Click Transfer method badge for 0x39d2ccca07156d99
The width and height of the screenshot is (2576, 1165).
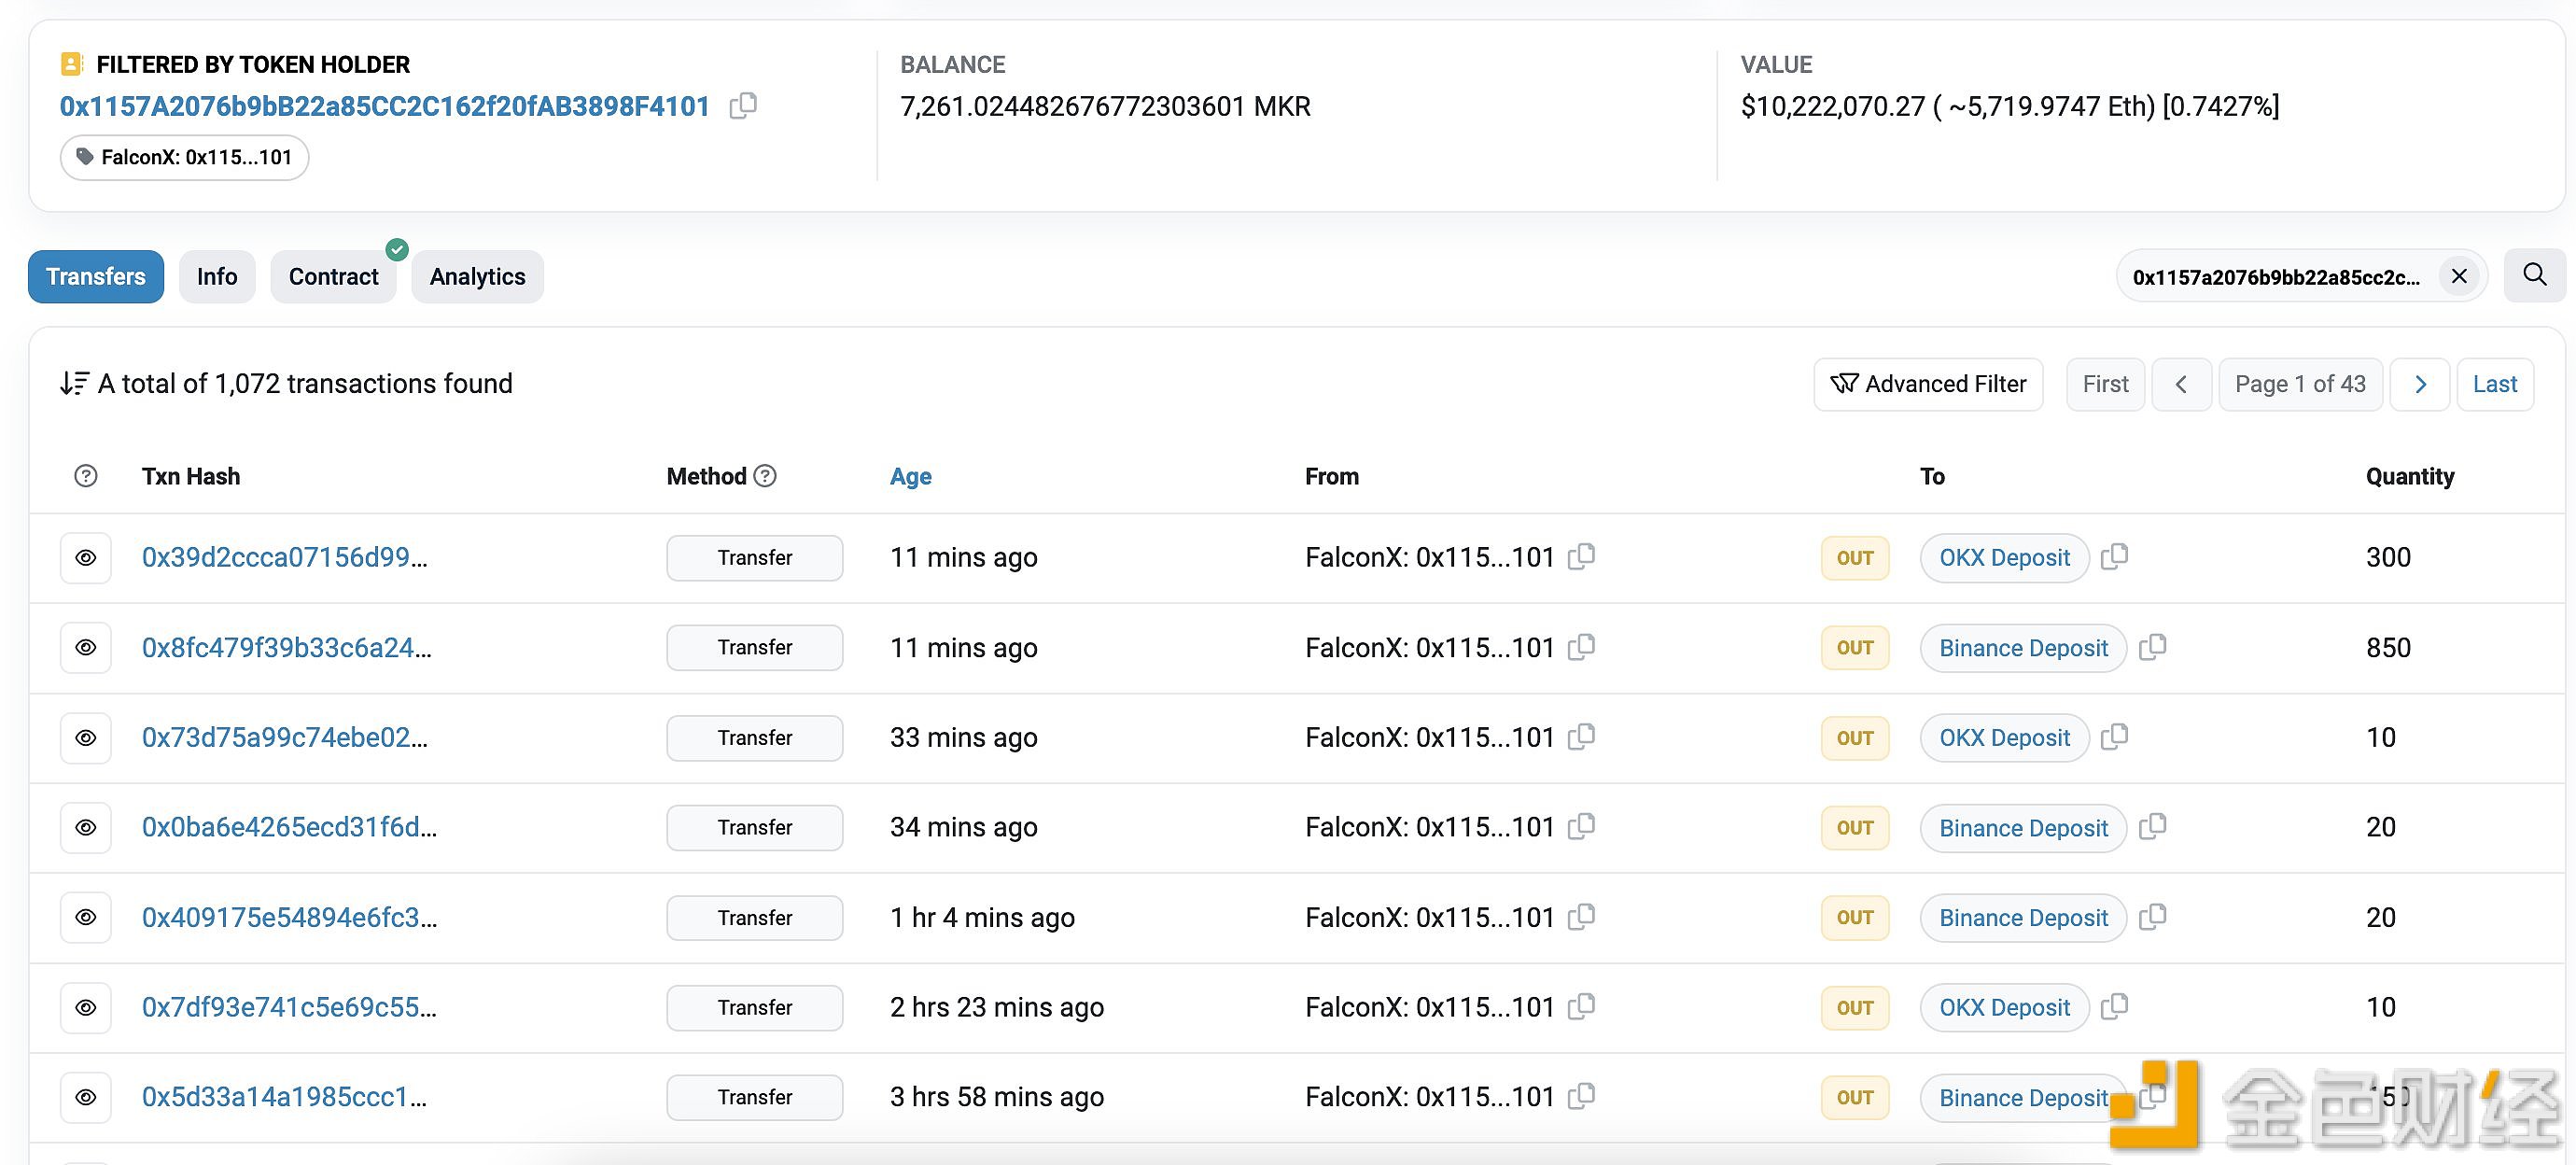coord(754,558)
